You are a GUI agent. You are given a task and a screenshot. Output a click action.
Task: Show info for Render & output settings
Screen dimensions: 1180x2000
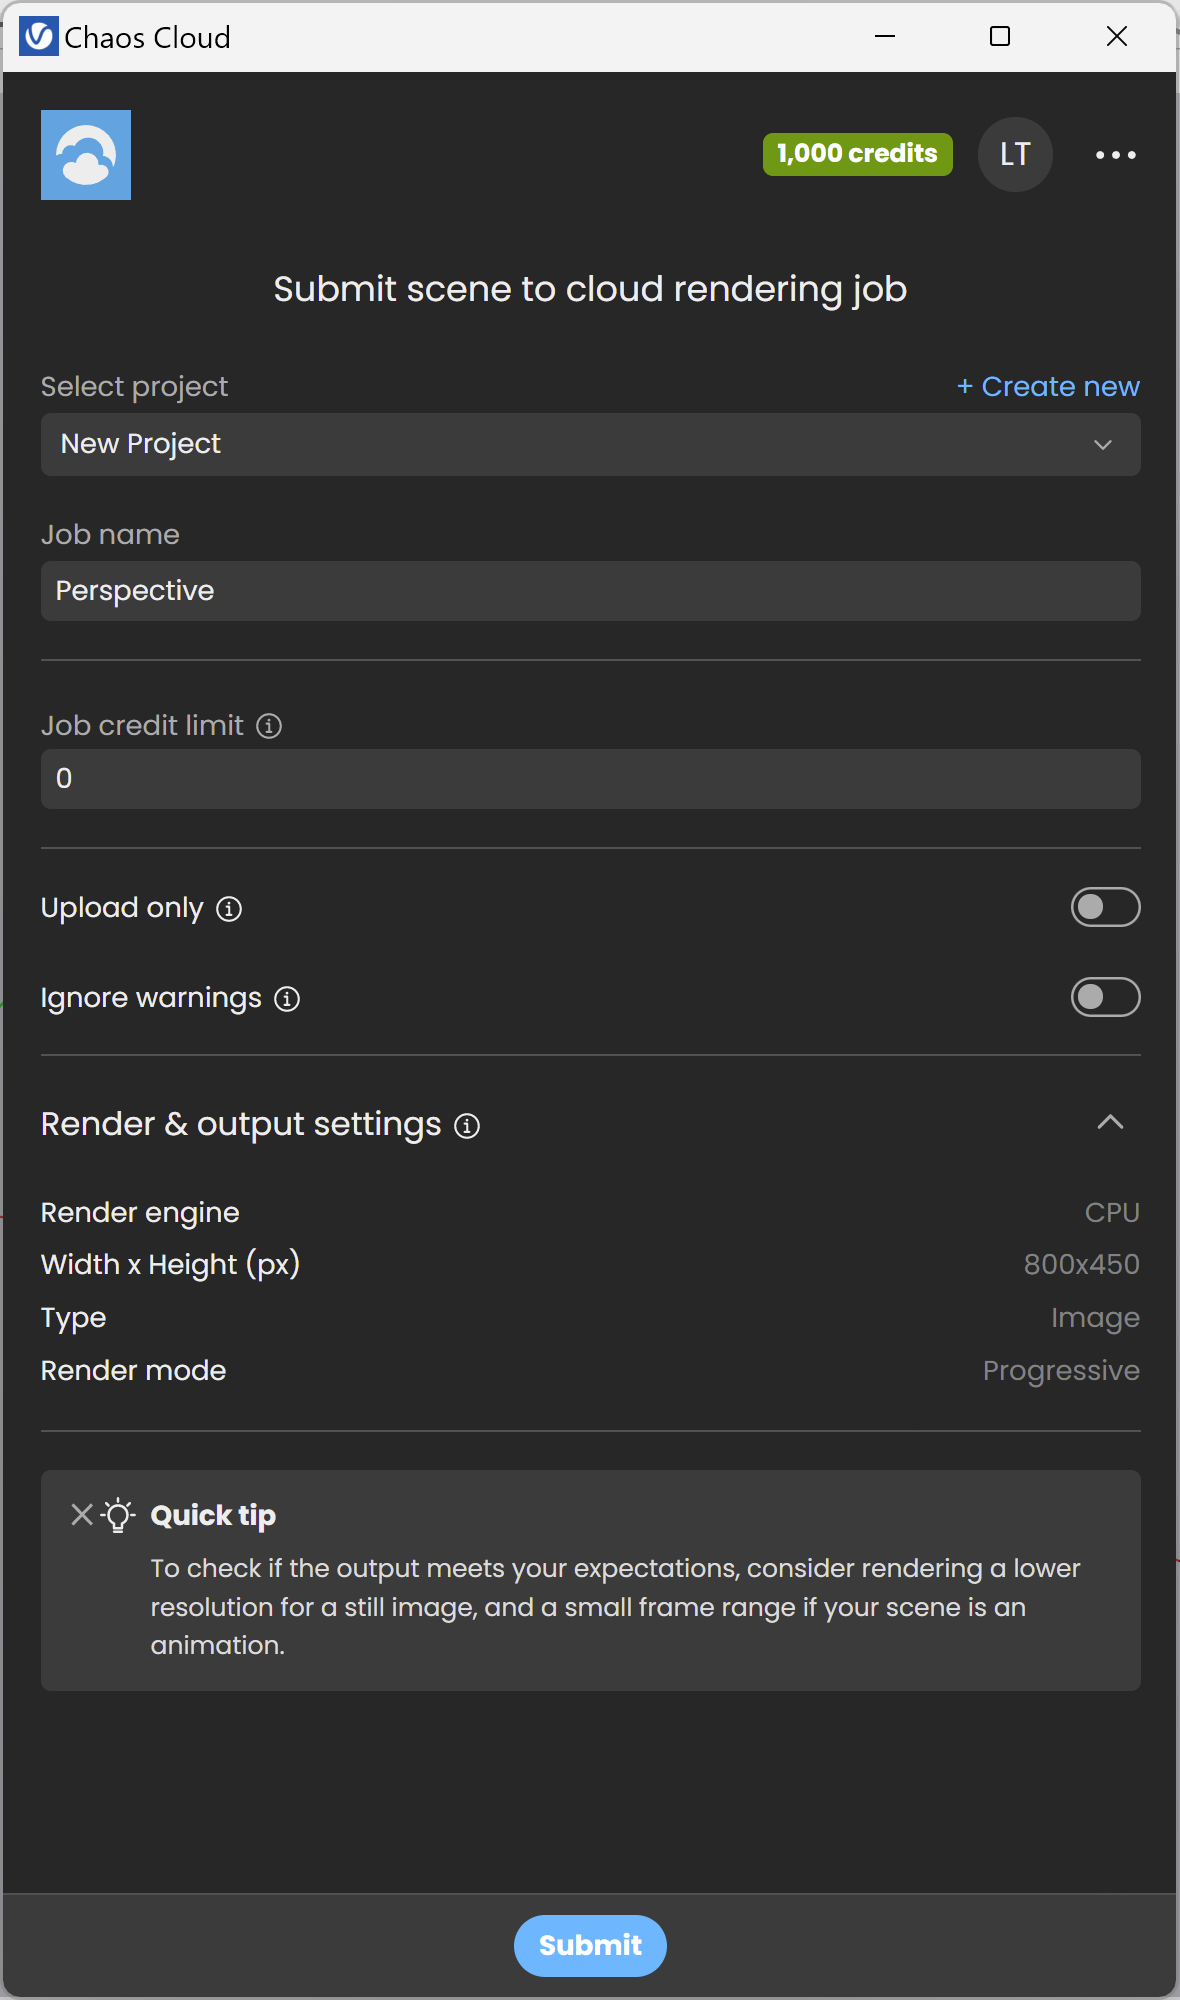[x=467, y=1126]
